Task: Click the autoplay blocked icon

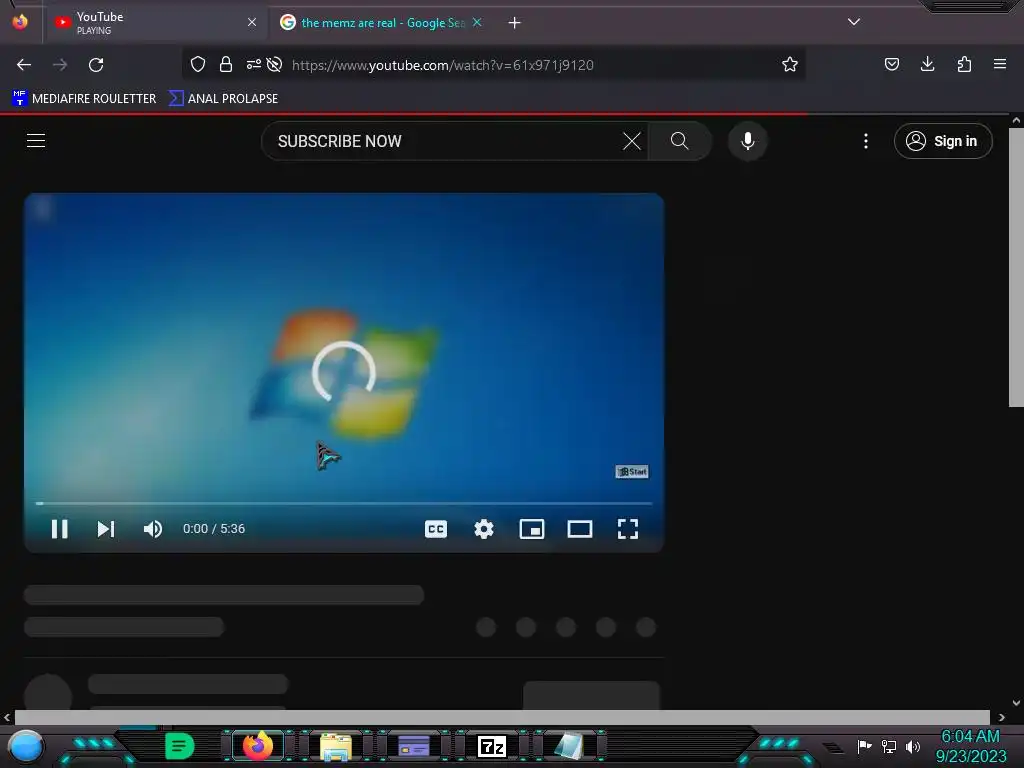Action: point(275,64)
